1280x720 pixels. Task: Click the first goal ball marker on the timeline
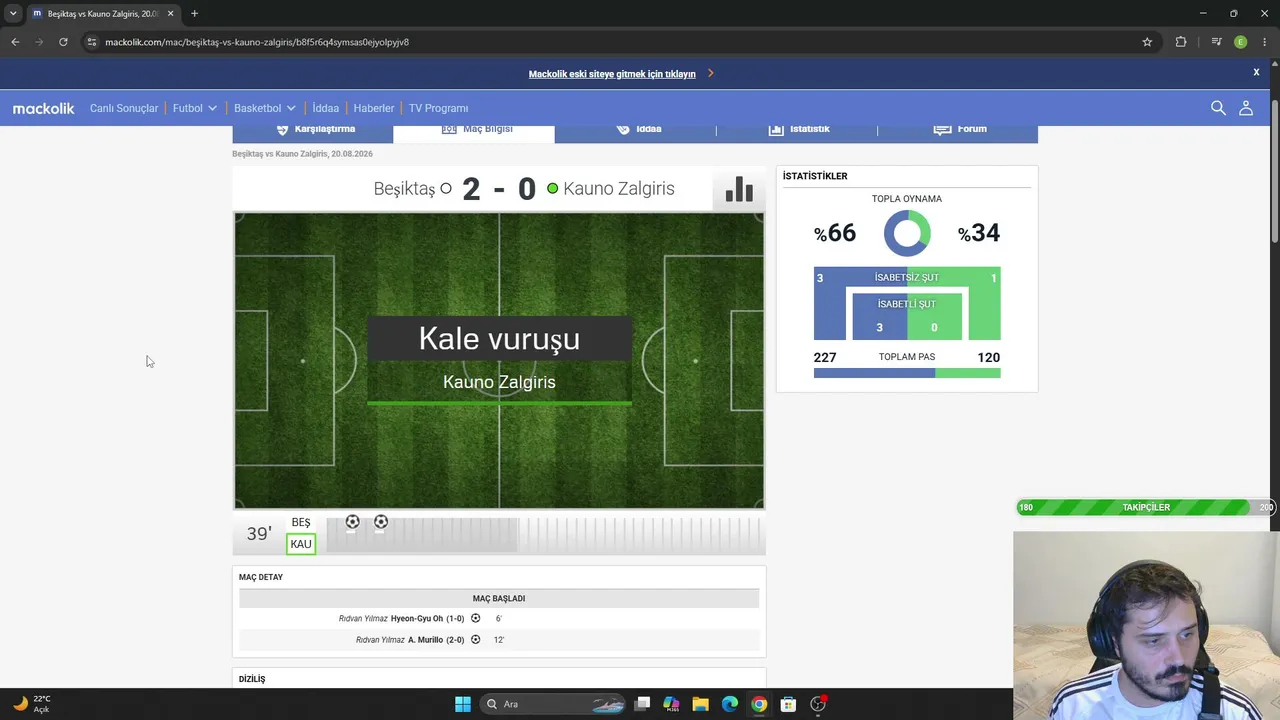point(352,522)
